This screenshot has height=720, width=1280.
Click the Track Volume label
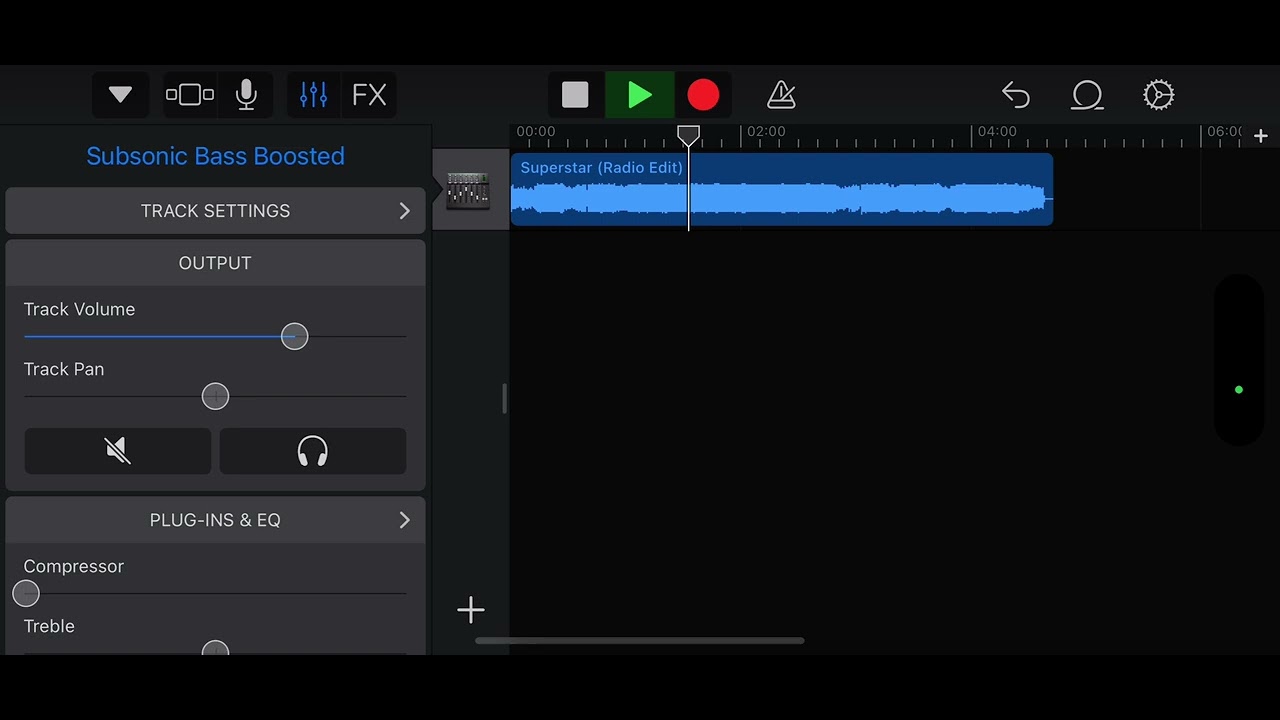[79, 309]
